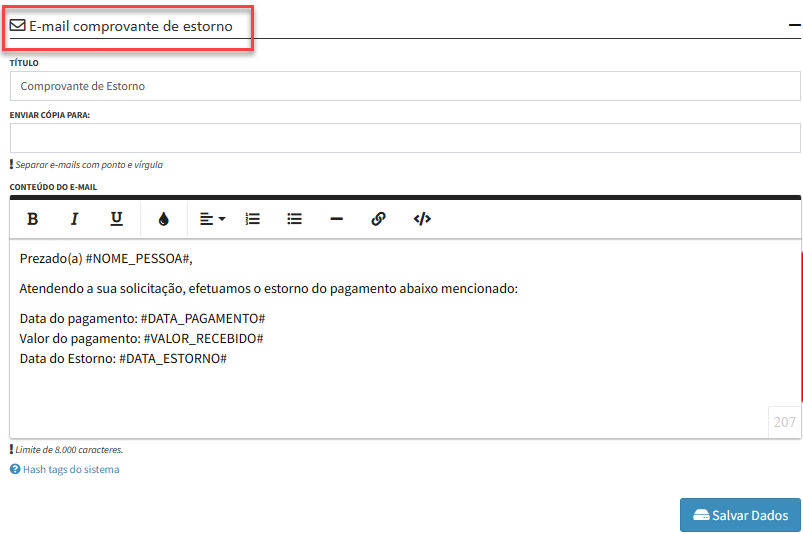
Task: Insert a horizontal line in the email
Action: (337, 219)
